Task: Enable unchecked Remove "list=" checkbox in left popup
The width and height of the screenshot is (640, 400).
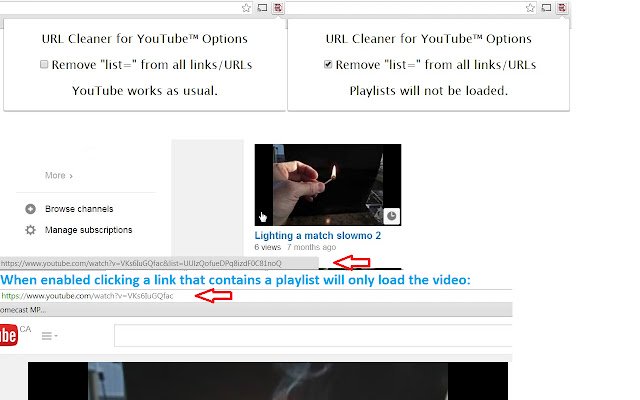Action: pos(44,64)
